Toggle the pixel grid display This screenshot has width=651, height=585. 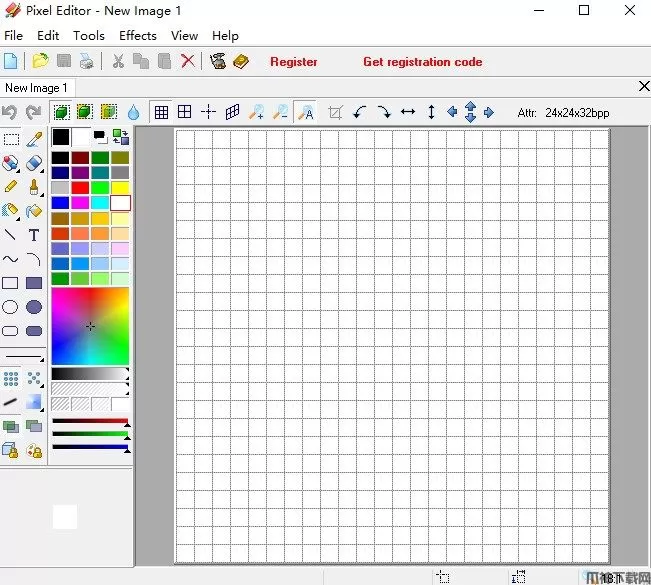[x=161, y=113]
